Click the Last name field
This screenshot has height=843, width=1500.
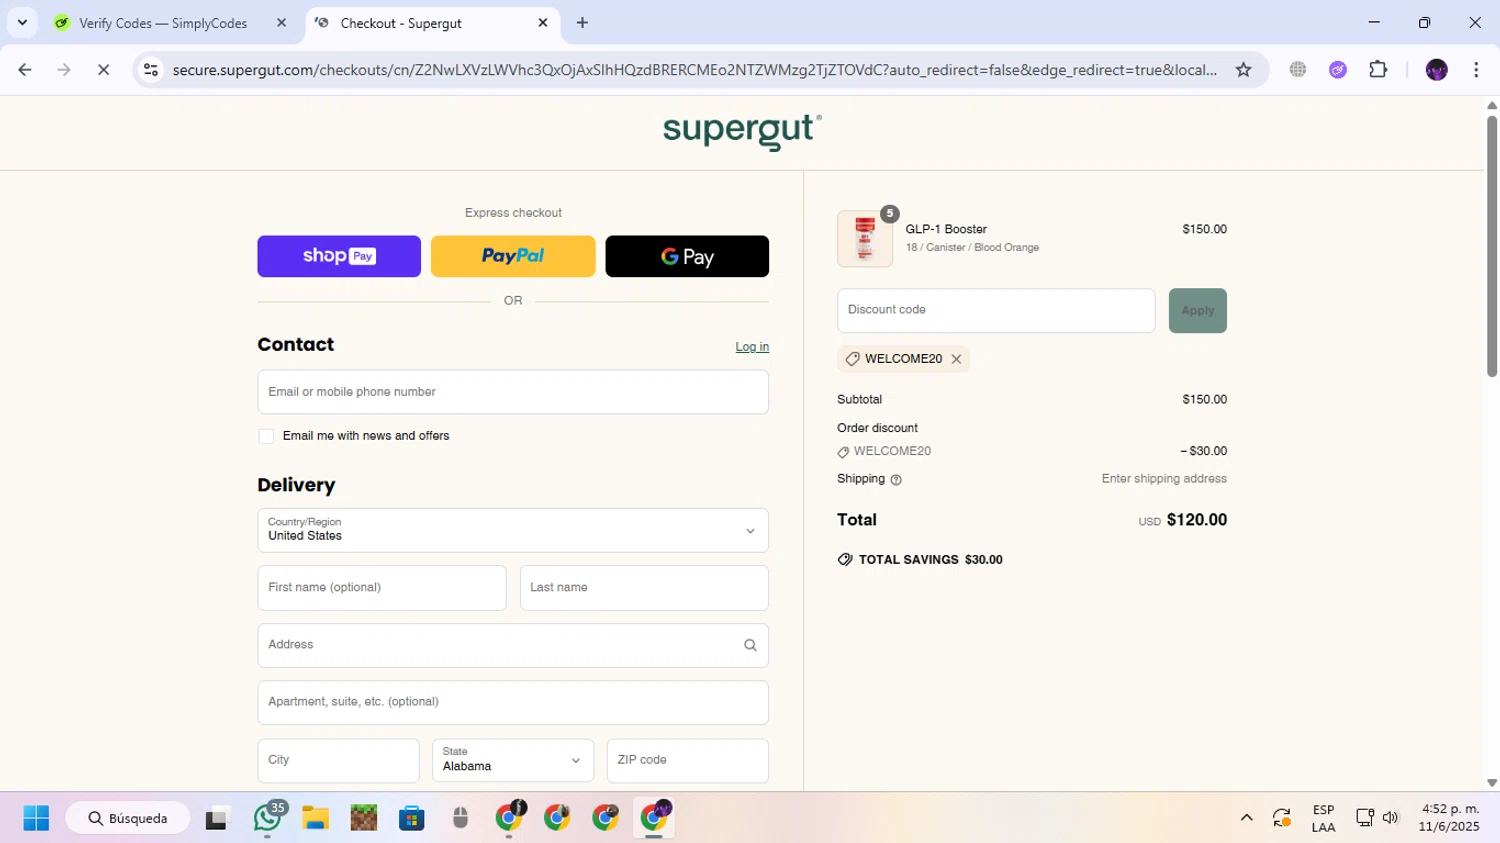pos(644,588)
